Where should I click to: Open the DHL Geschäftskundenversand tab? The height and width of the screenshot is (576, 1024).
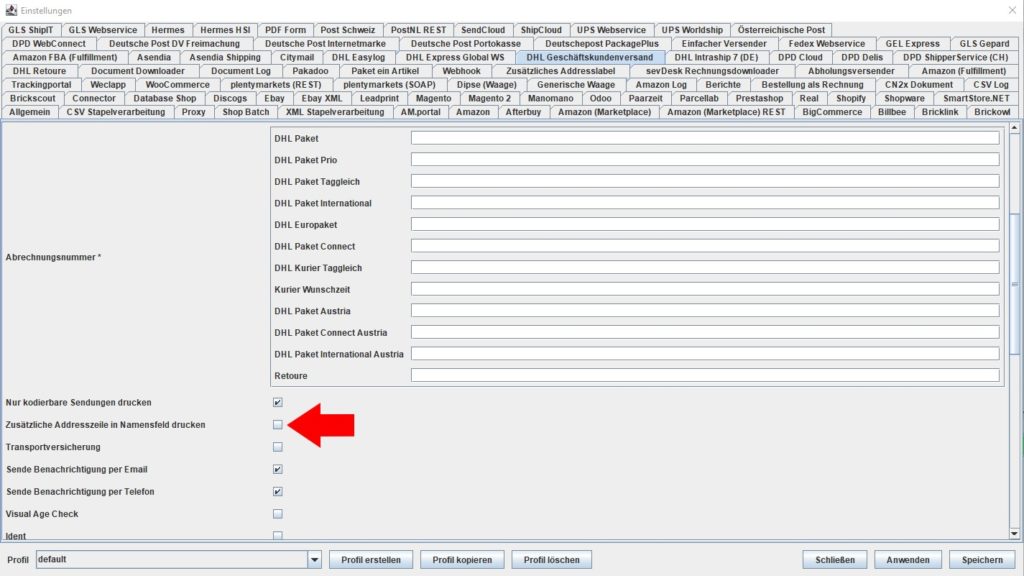(x=590, y=57)
